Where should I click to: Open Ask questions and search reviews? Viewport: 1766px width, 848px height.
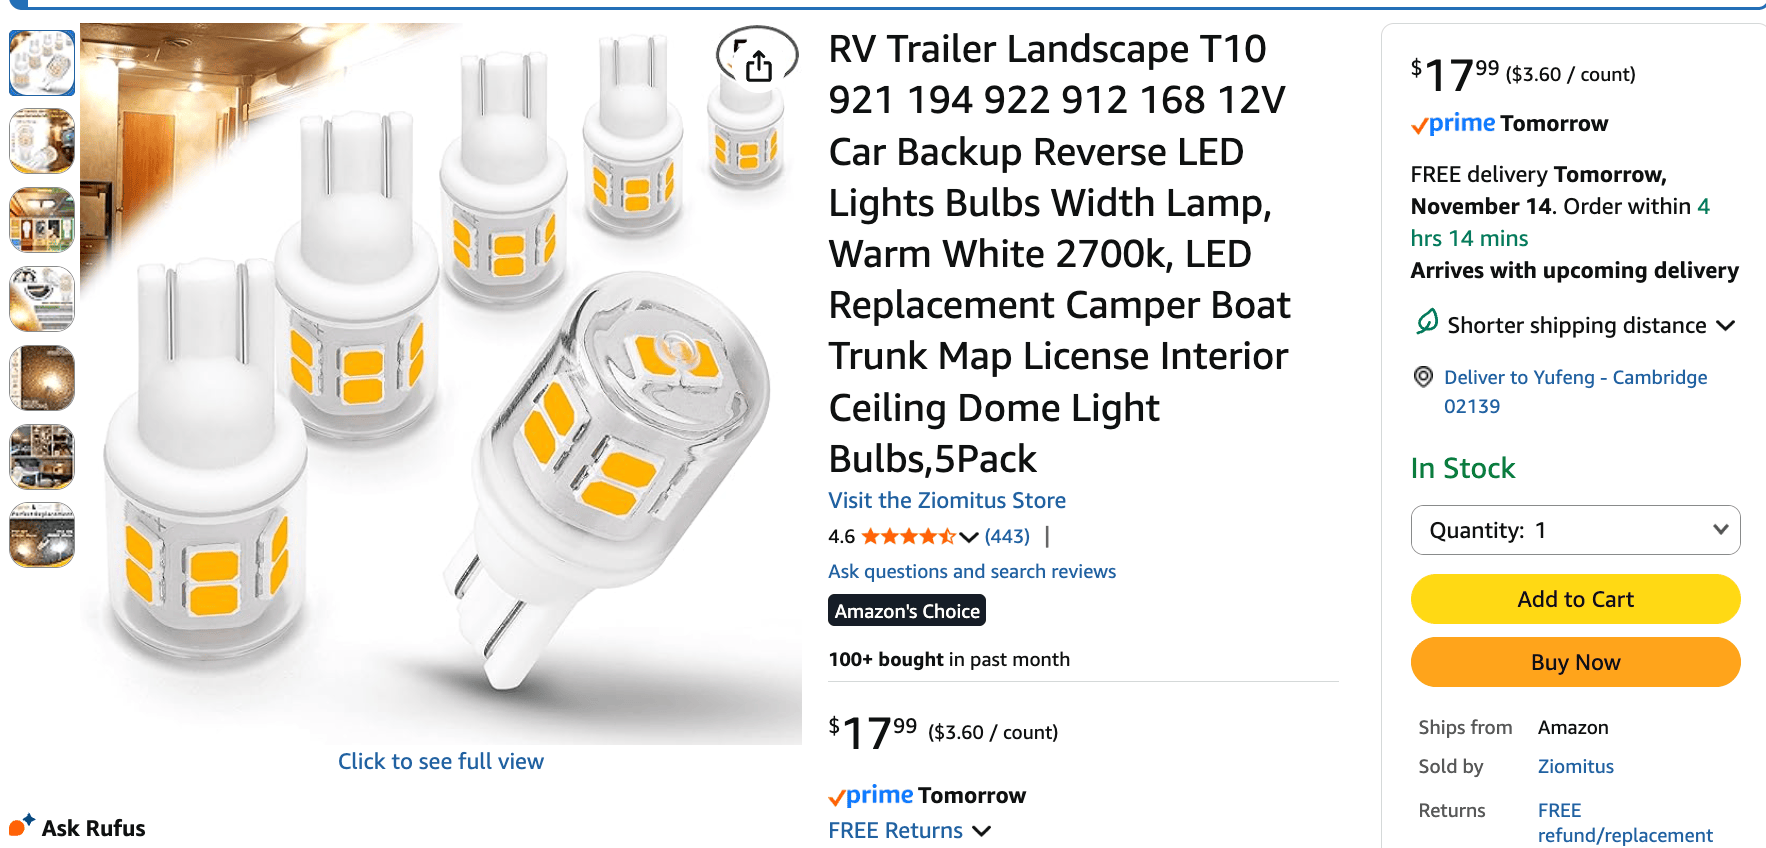[971, 571]
